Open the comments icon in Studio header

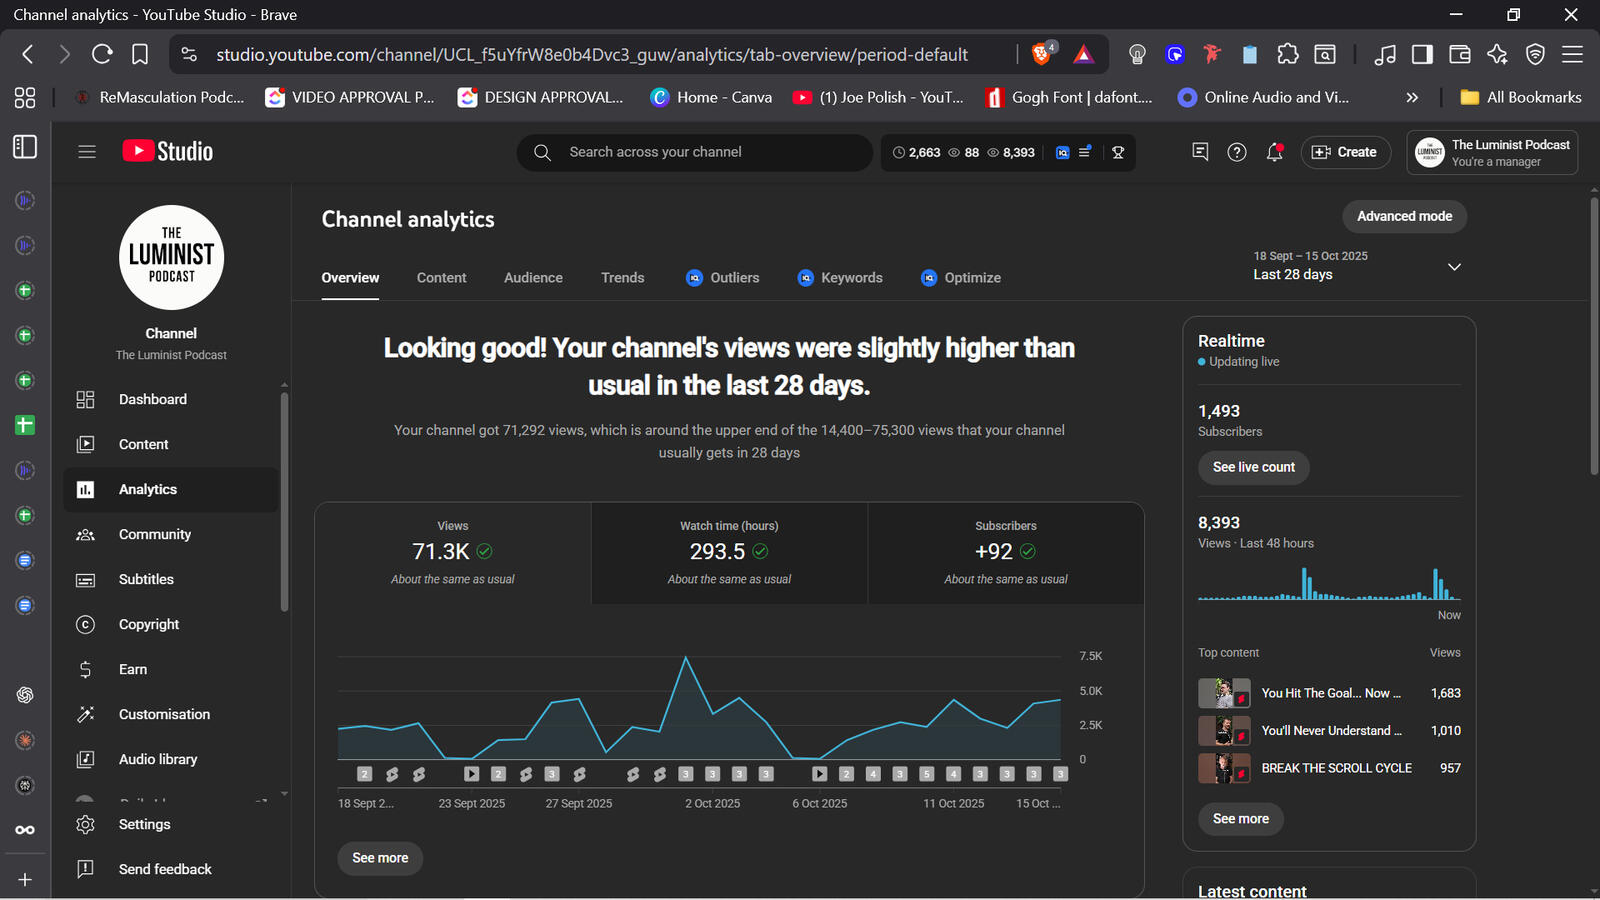1200,152
